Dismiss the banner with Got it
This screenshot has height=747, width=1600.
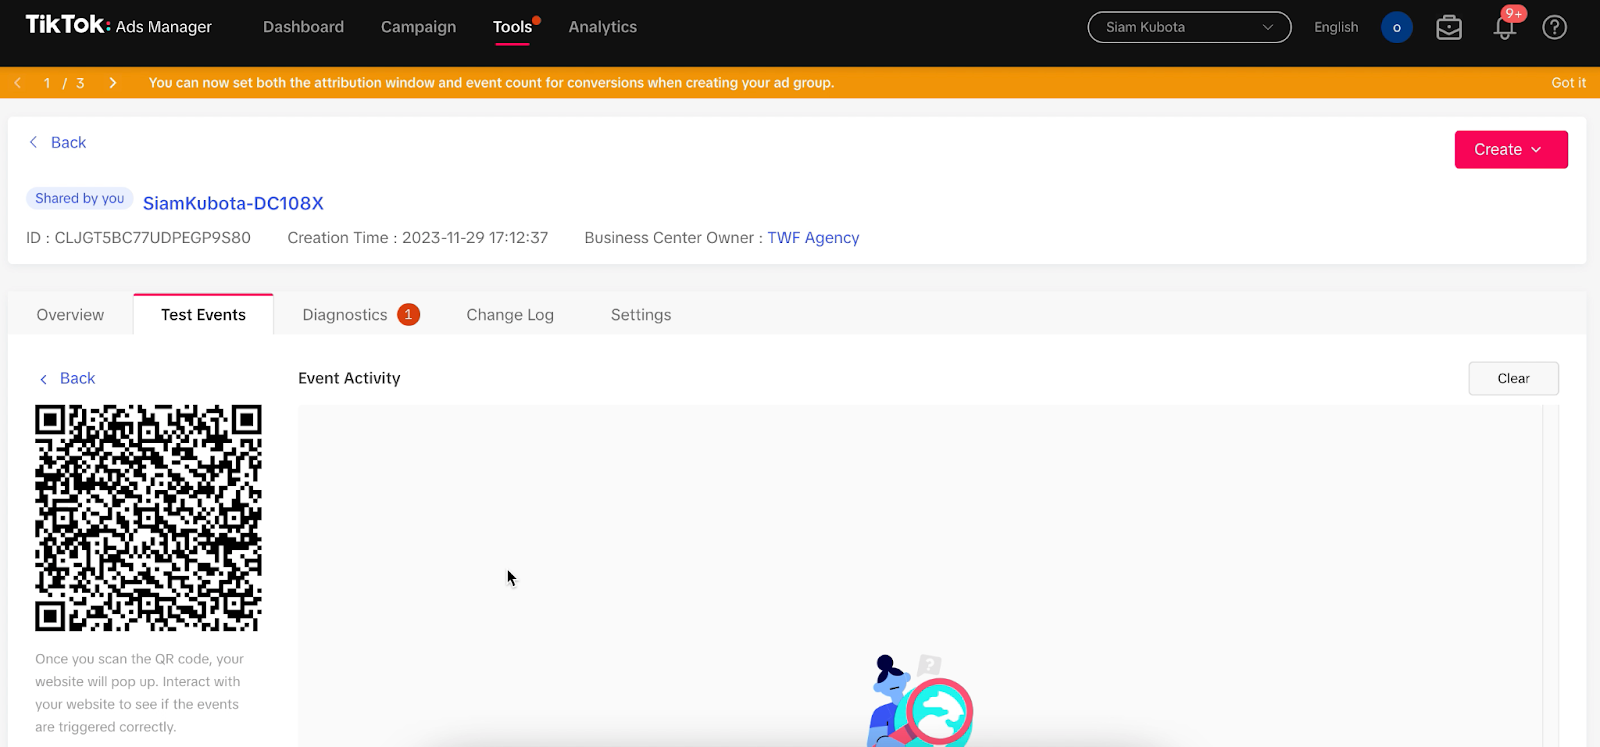[1568, 83]
